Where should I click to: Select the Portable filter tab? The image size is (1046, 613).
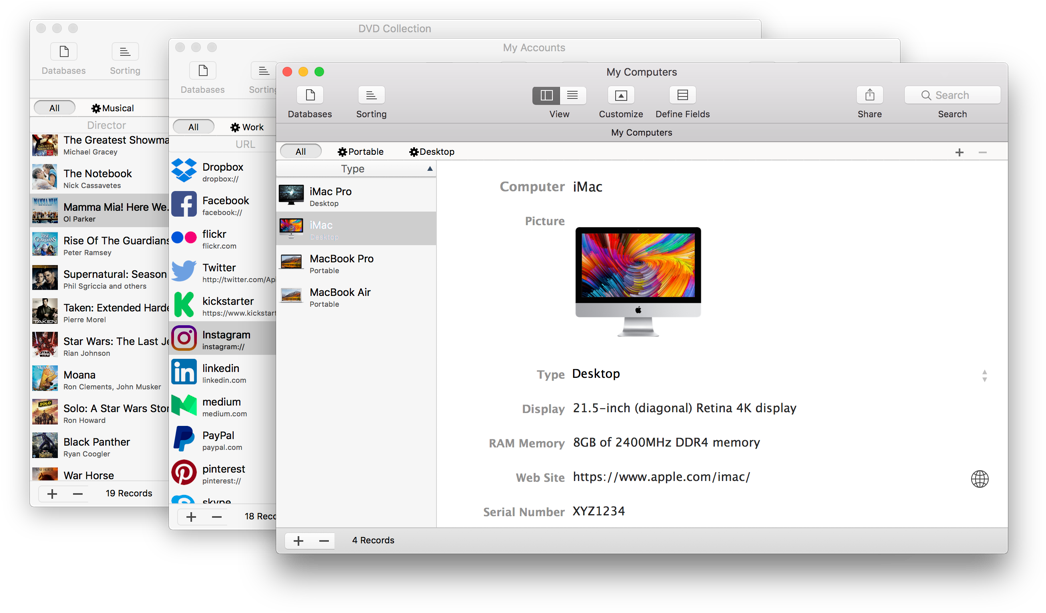point(360,152)
